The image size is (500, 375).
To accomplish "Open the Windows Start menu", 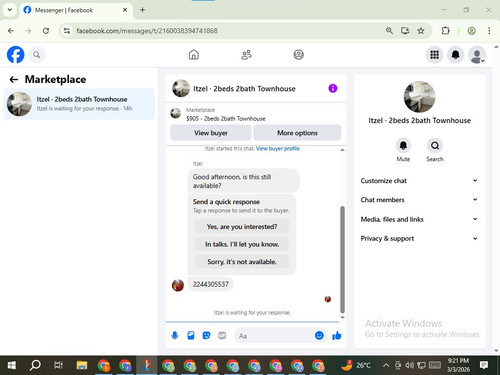I will 11,365.
